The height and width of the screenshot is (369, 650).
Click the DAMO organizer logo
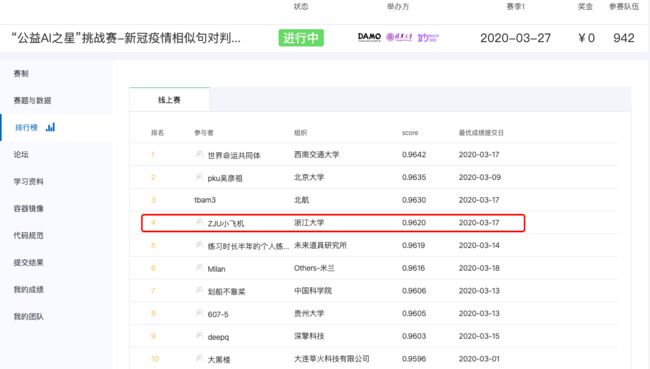click(x=369, y=37)
